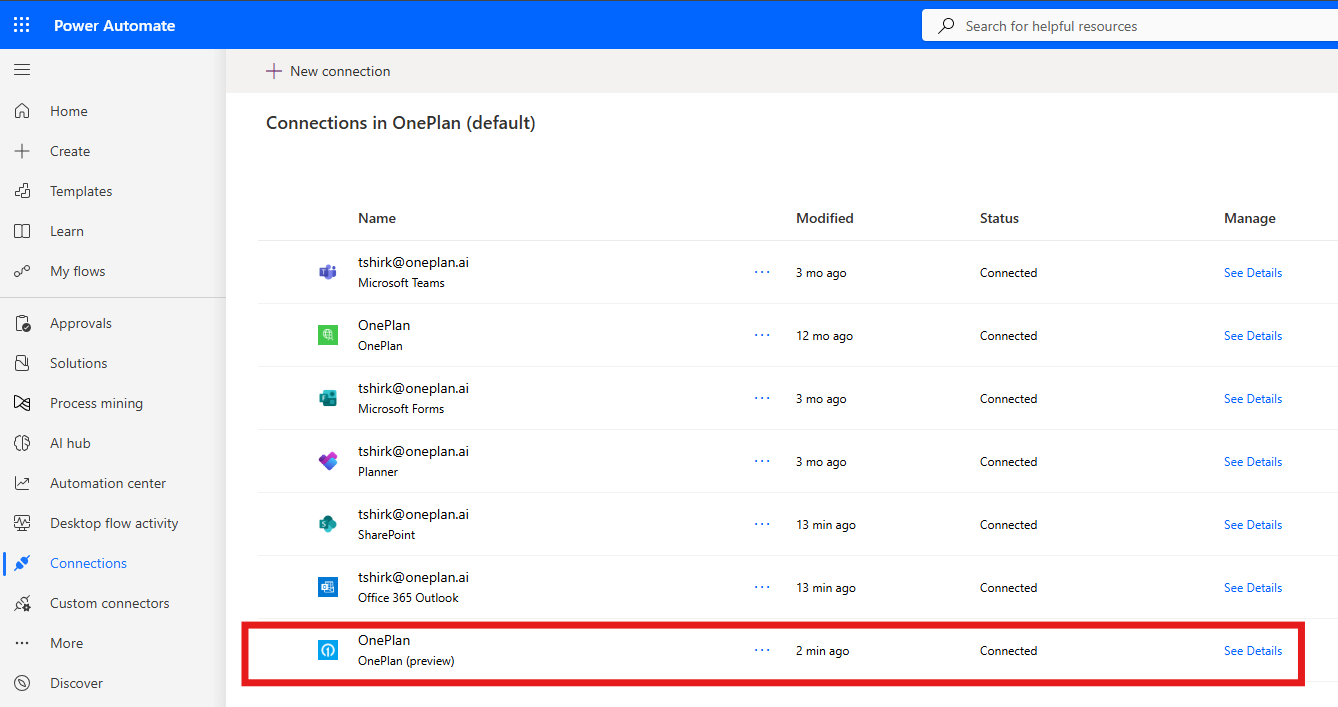This screenshot has width=1338, height=707.
Task: Click the Approvals icon in the sidebar
Action: 22,323
